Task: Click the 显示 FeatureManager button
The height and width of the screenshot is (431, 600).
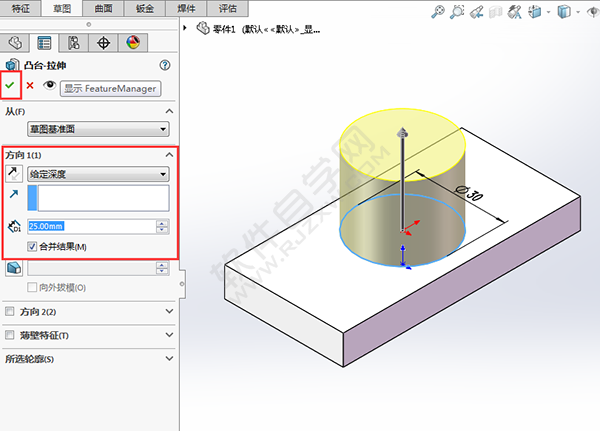Action: [x=111, y=88]
